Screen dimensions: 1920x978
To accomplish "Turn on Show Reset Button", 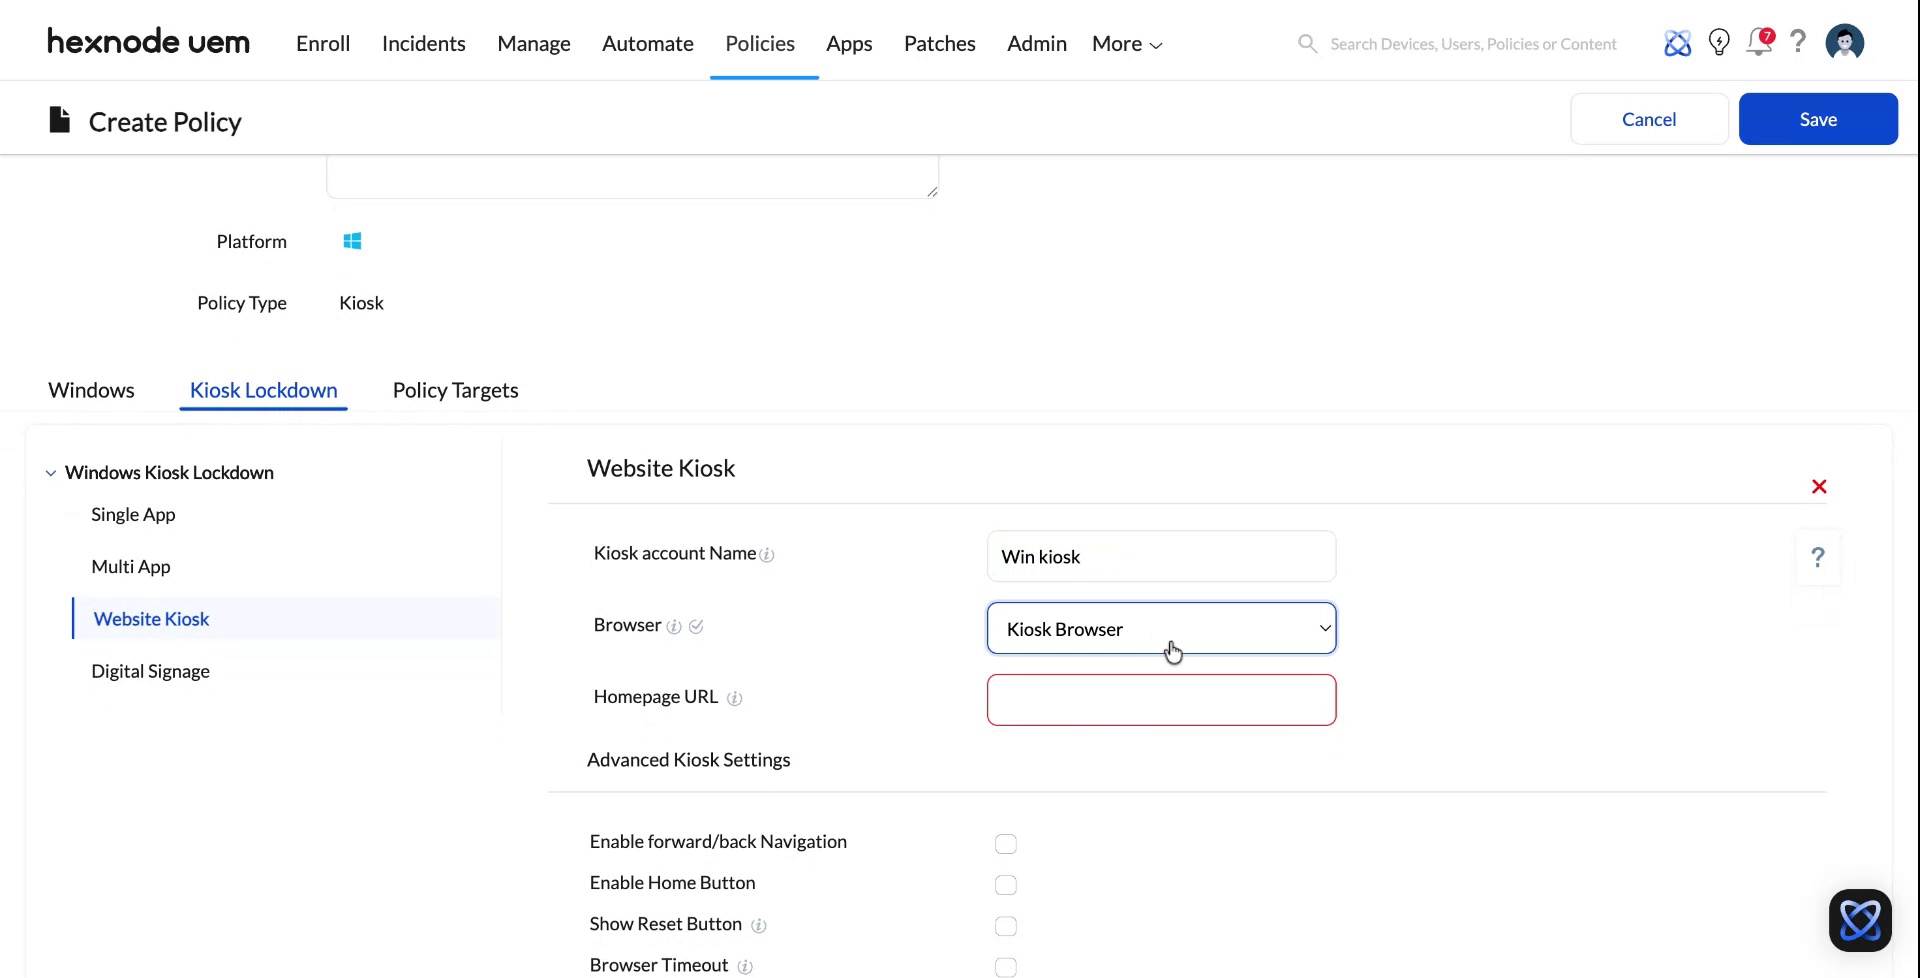I will click(x=1005, y=926).
